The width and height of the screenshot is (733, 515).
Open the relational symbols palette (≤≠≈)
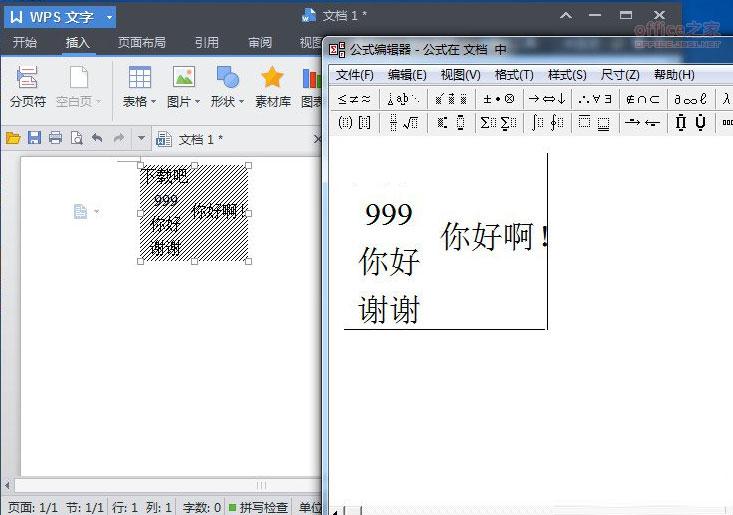coord(354,99)
